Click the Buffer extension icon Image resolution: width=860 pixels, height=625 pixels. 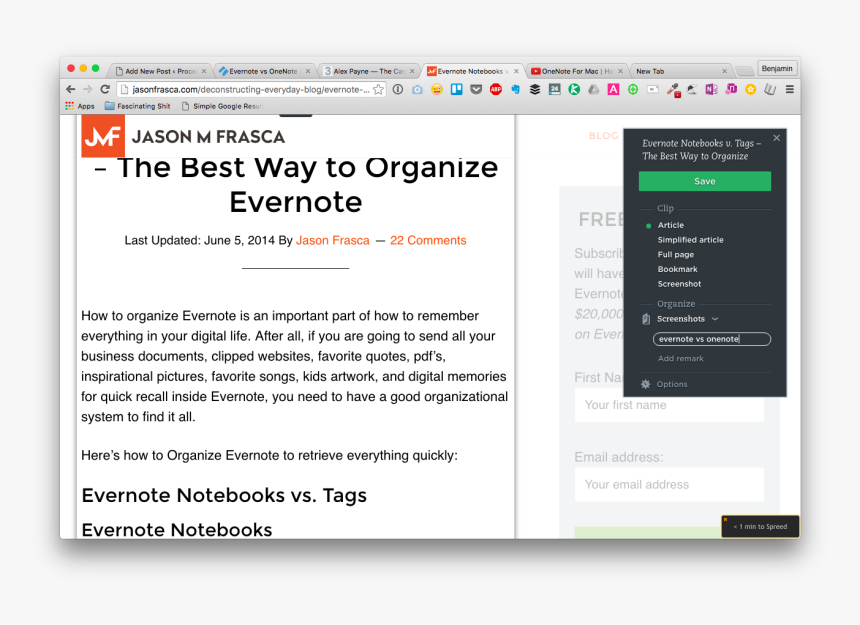534,89
